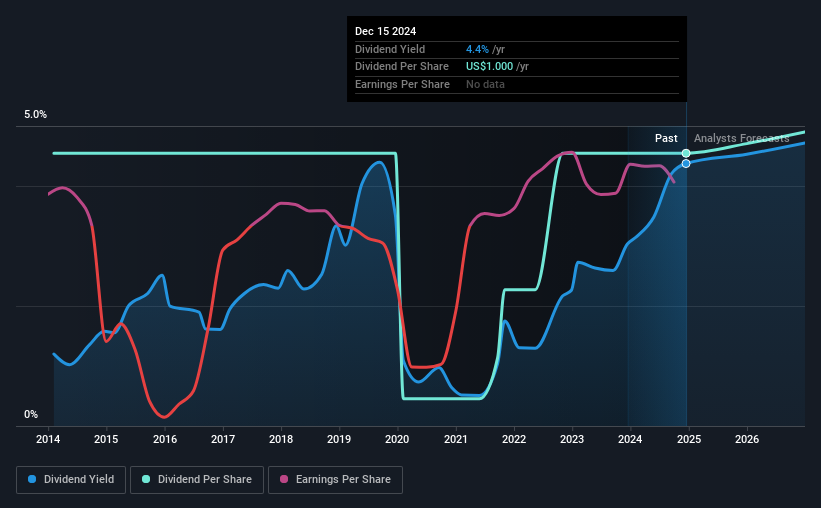
Task: Toggle the Earnings Per Share legend button
Action: [335, 480]
